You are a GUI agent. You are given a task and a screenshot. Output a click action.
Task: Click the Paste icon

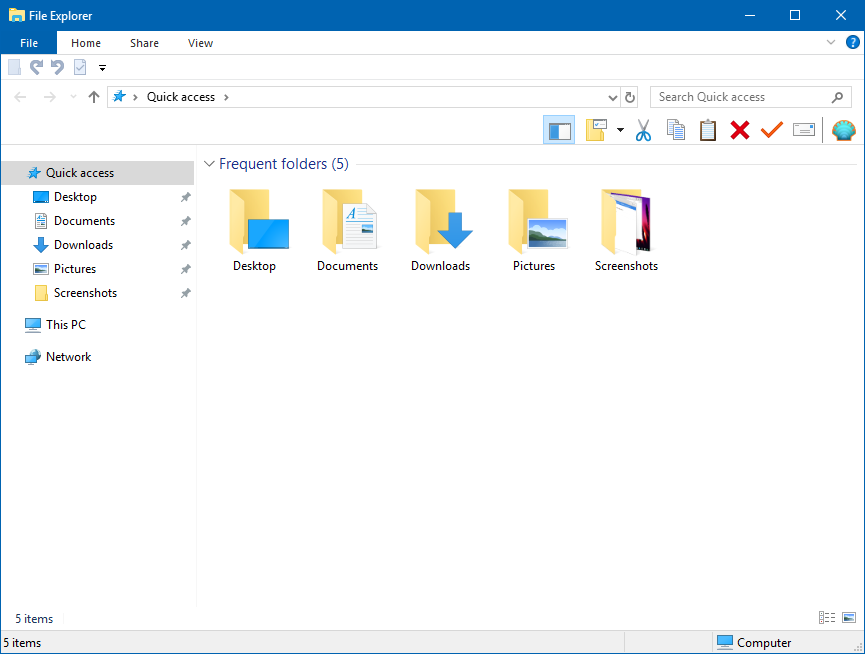click(x=707, y=129)
